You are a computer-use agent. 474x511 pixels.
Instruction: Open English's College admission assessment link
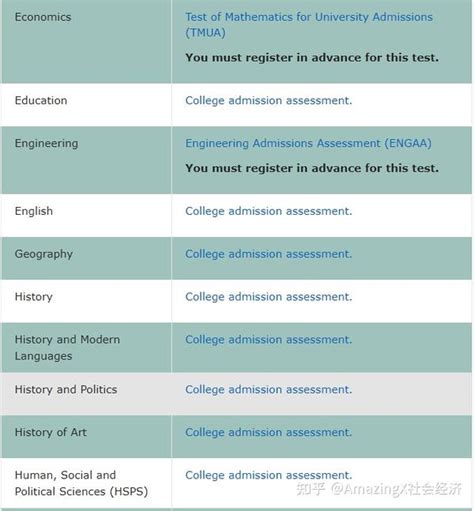pyautogui.click(x=269, y=211)
